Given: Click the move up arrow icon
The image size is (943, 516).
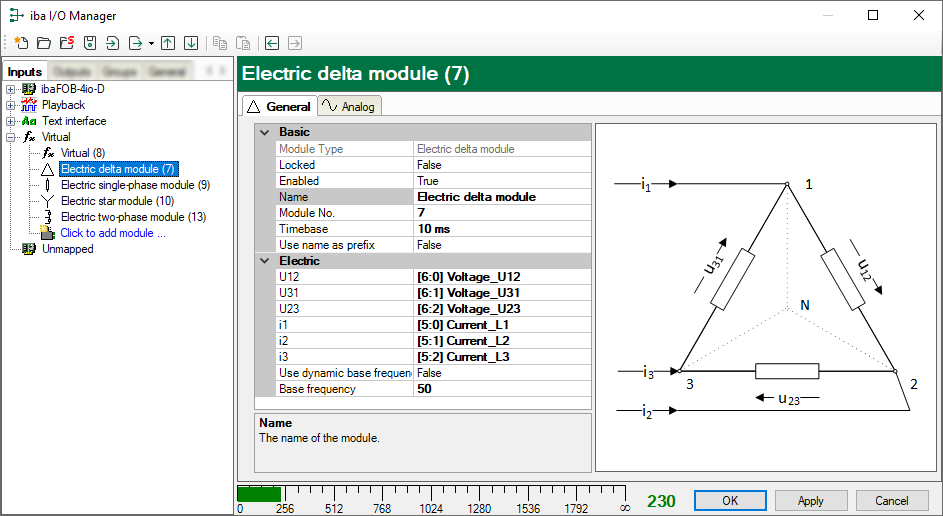Looking at the screenshot, I should tap(168, 43).
